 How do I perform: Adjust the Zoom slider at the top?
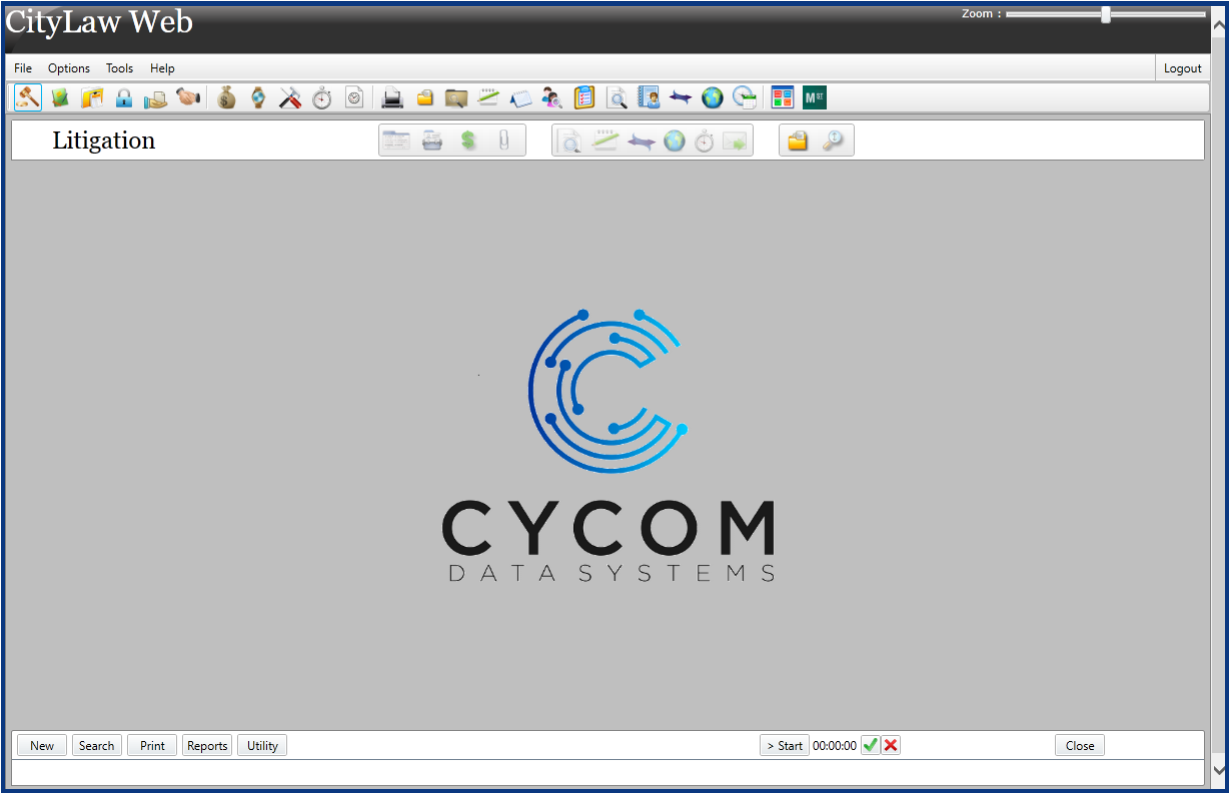pyautogui.click(x=1105, y=14)
